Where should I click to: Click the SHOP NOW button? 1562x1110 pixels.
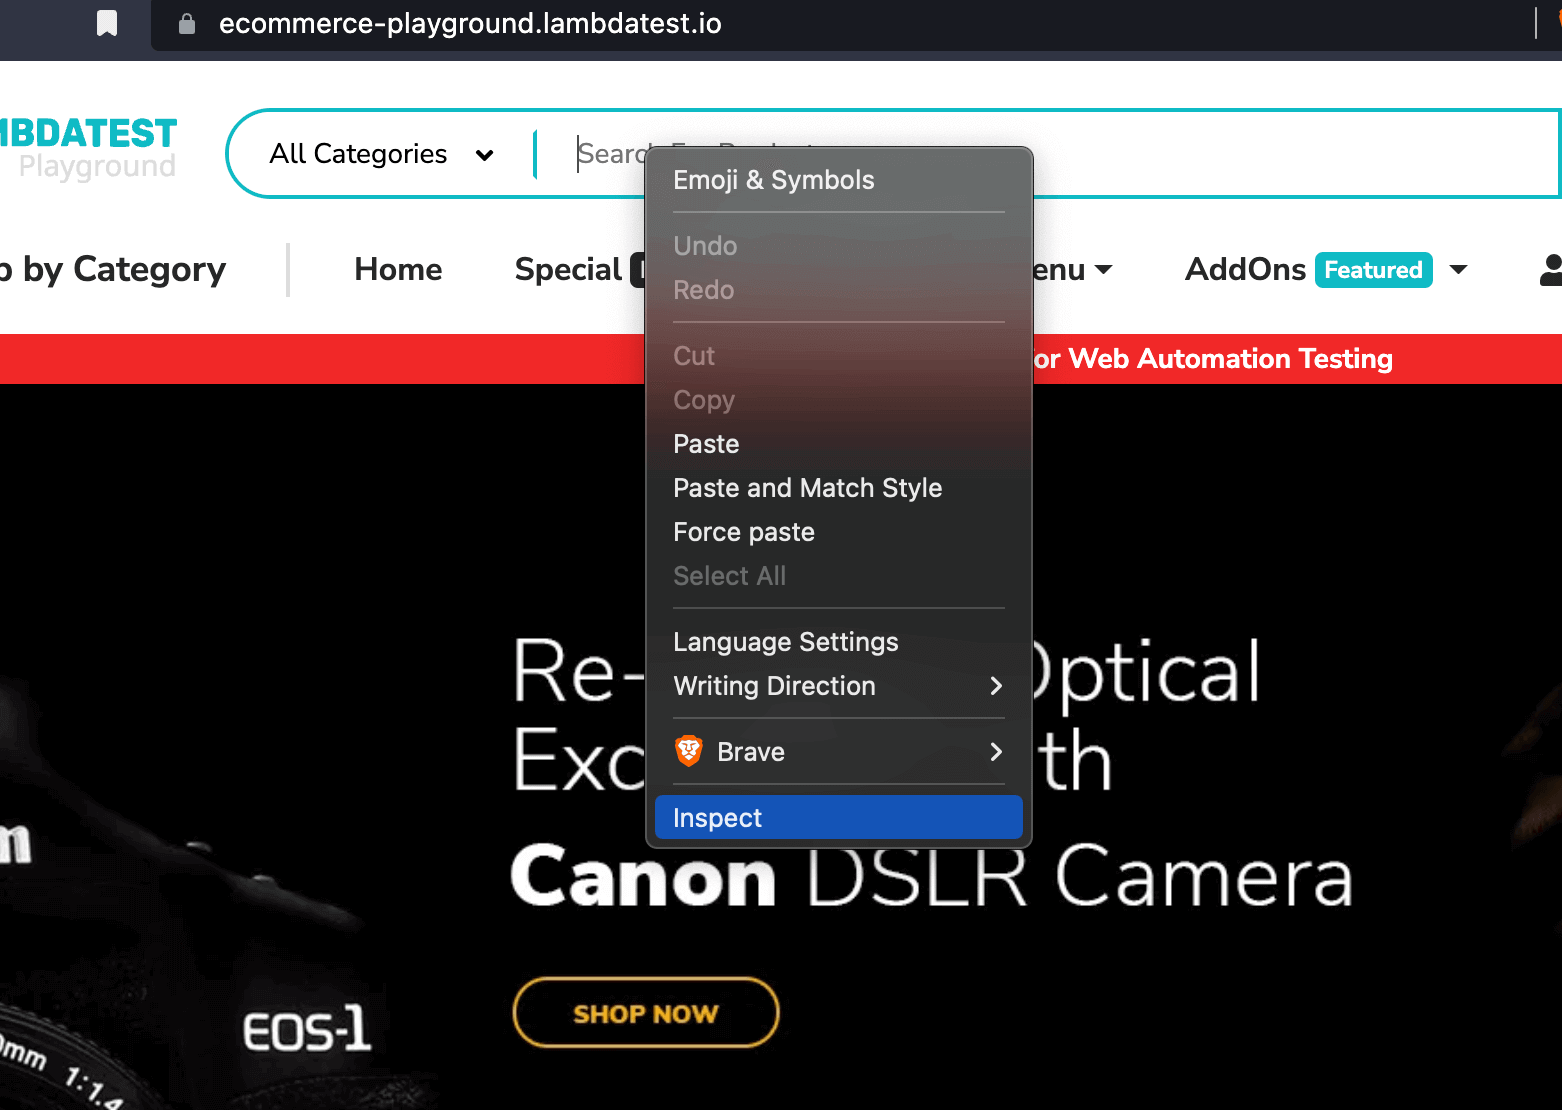(x=645, y=1012)
